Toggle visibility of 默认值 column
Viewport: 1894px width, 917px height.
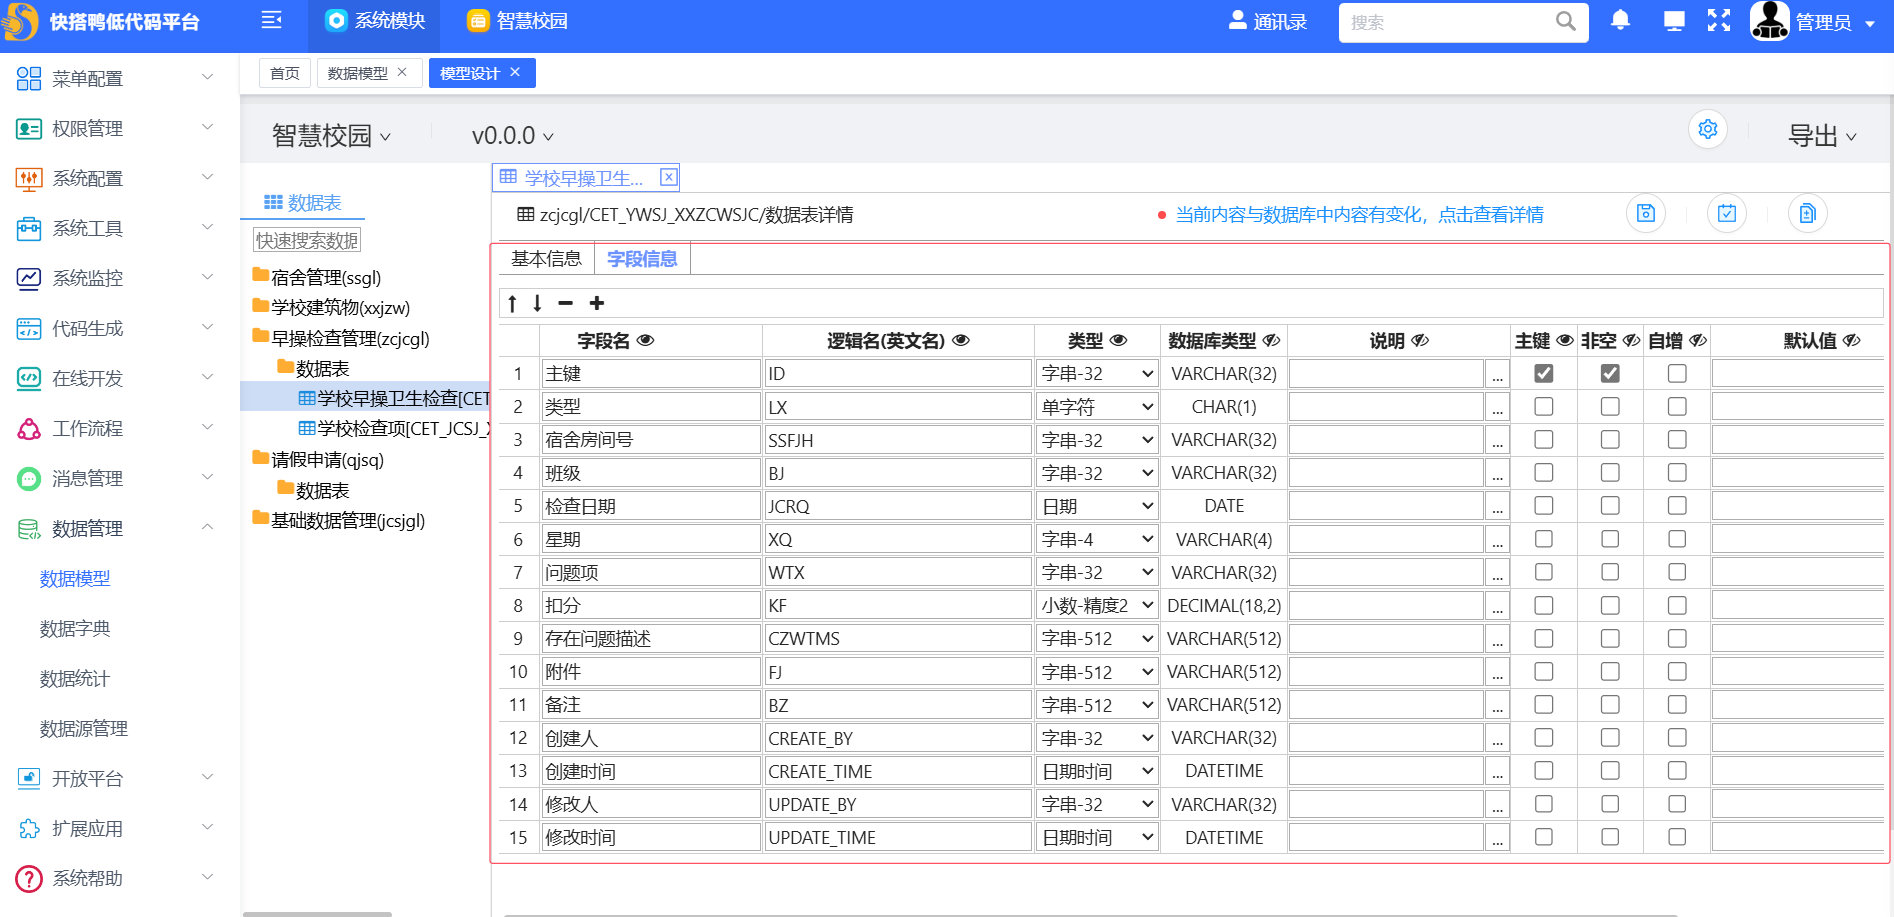click(1852, 340)
